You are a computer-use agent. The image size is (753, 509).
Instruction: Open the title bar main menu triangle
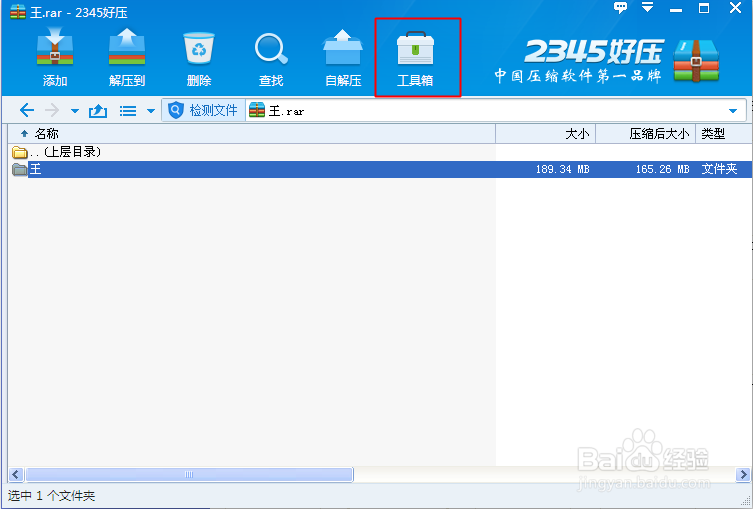tap(648, 7)
